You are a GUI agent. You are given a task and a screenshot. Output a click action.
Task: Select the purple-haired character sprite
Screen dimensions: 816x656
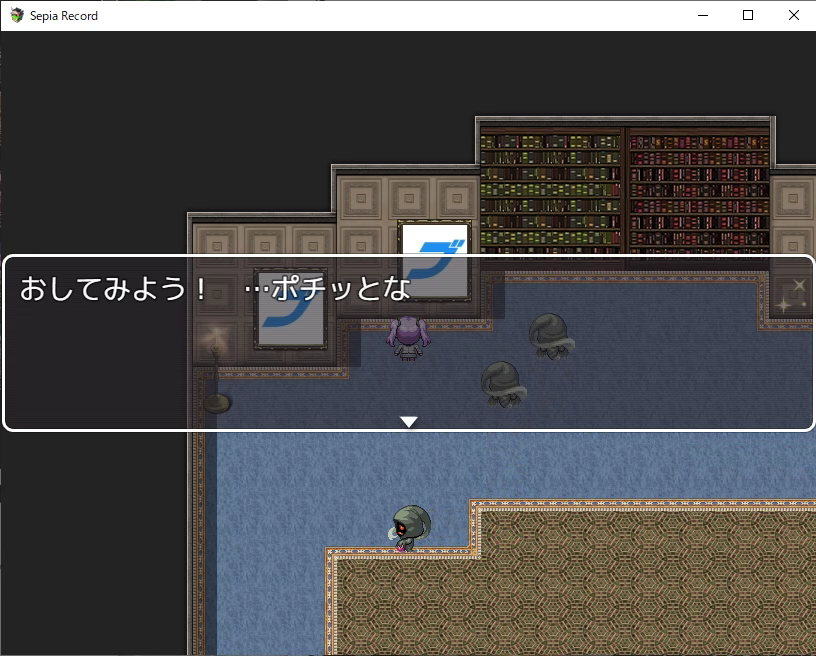407,337
